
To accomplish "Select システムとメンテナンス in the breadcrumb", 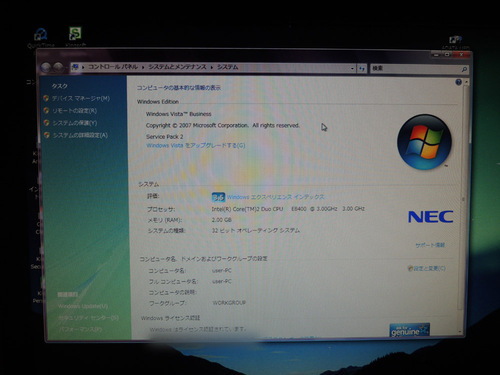I will coord(177,67).
